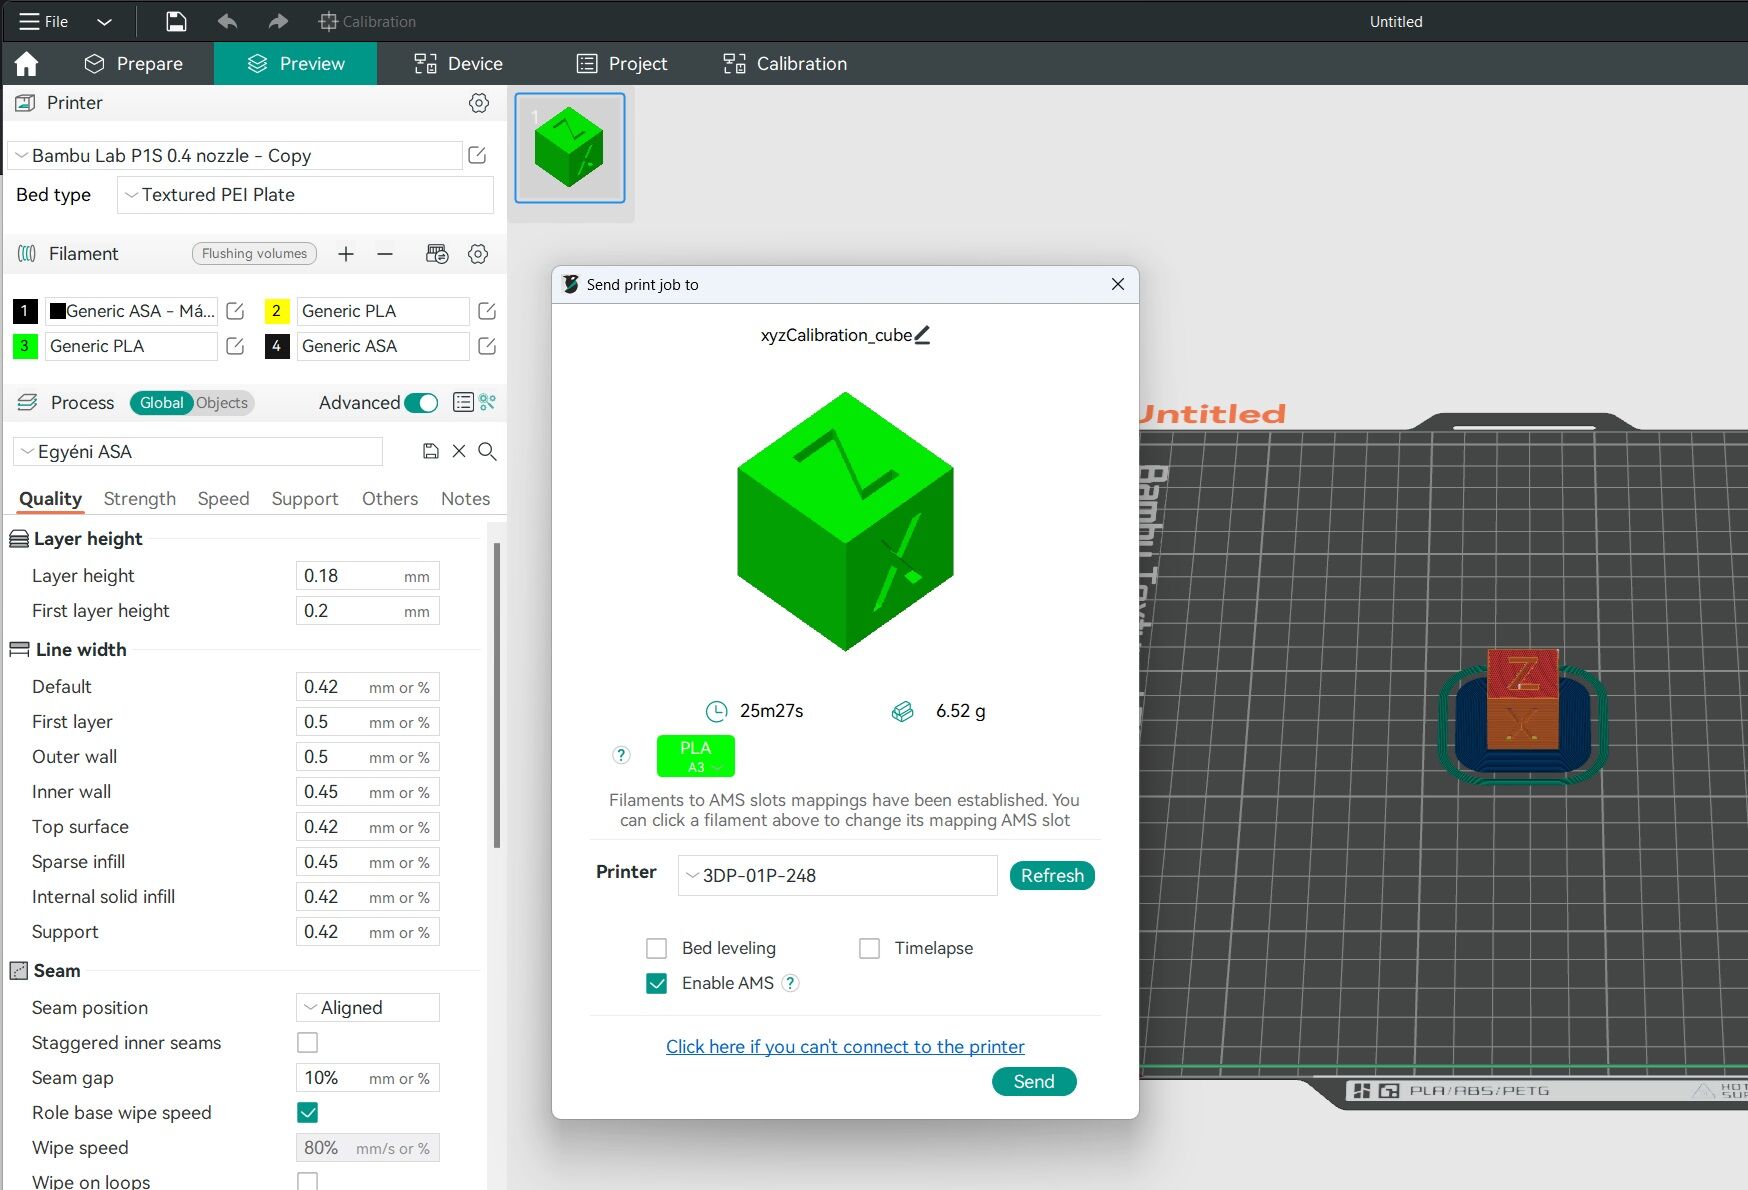Click the Enable AMS help icon
This screenshot has height=1190, width=1748.
(x=790, y=983)
